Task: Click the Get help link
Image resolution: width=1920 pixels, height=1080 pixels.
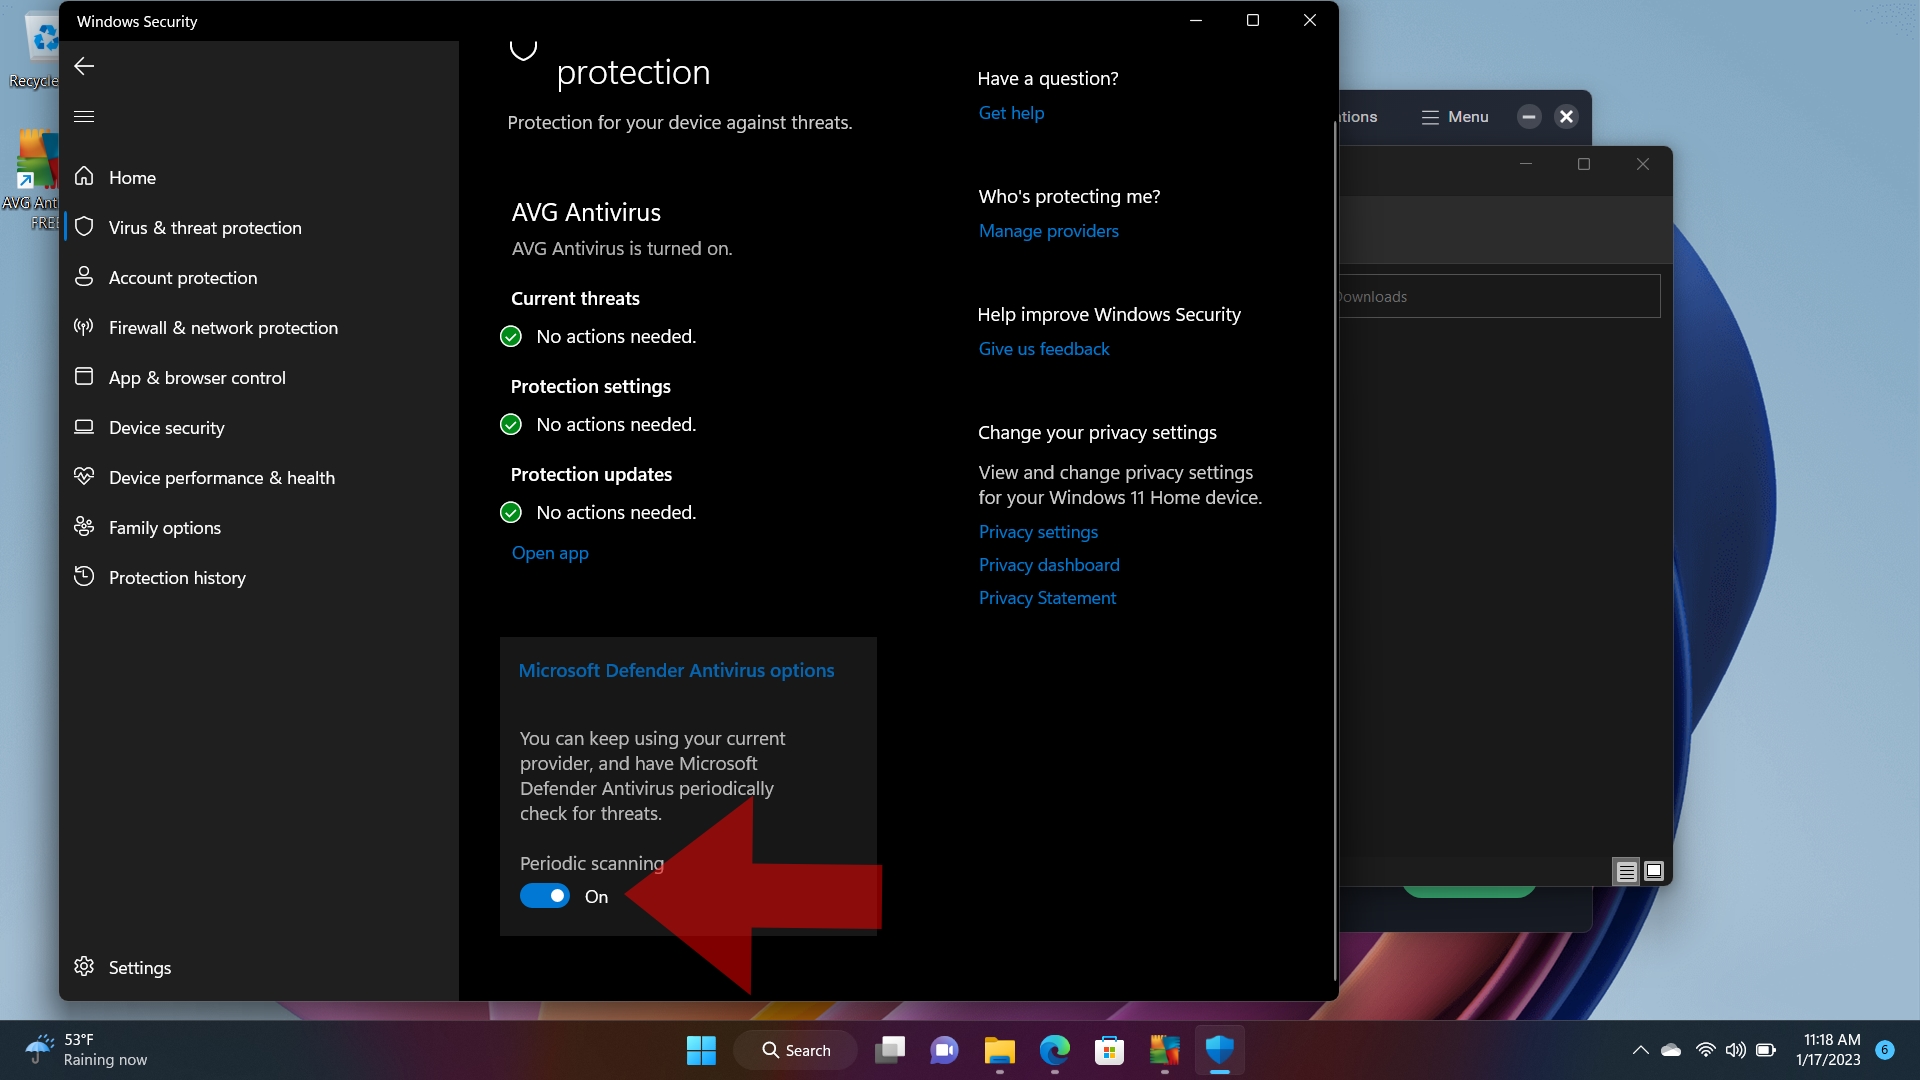Action: pos(1010,112)
